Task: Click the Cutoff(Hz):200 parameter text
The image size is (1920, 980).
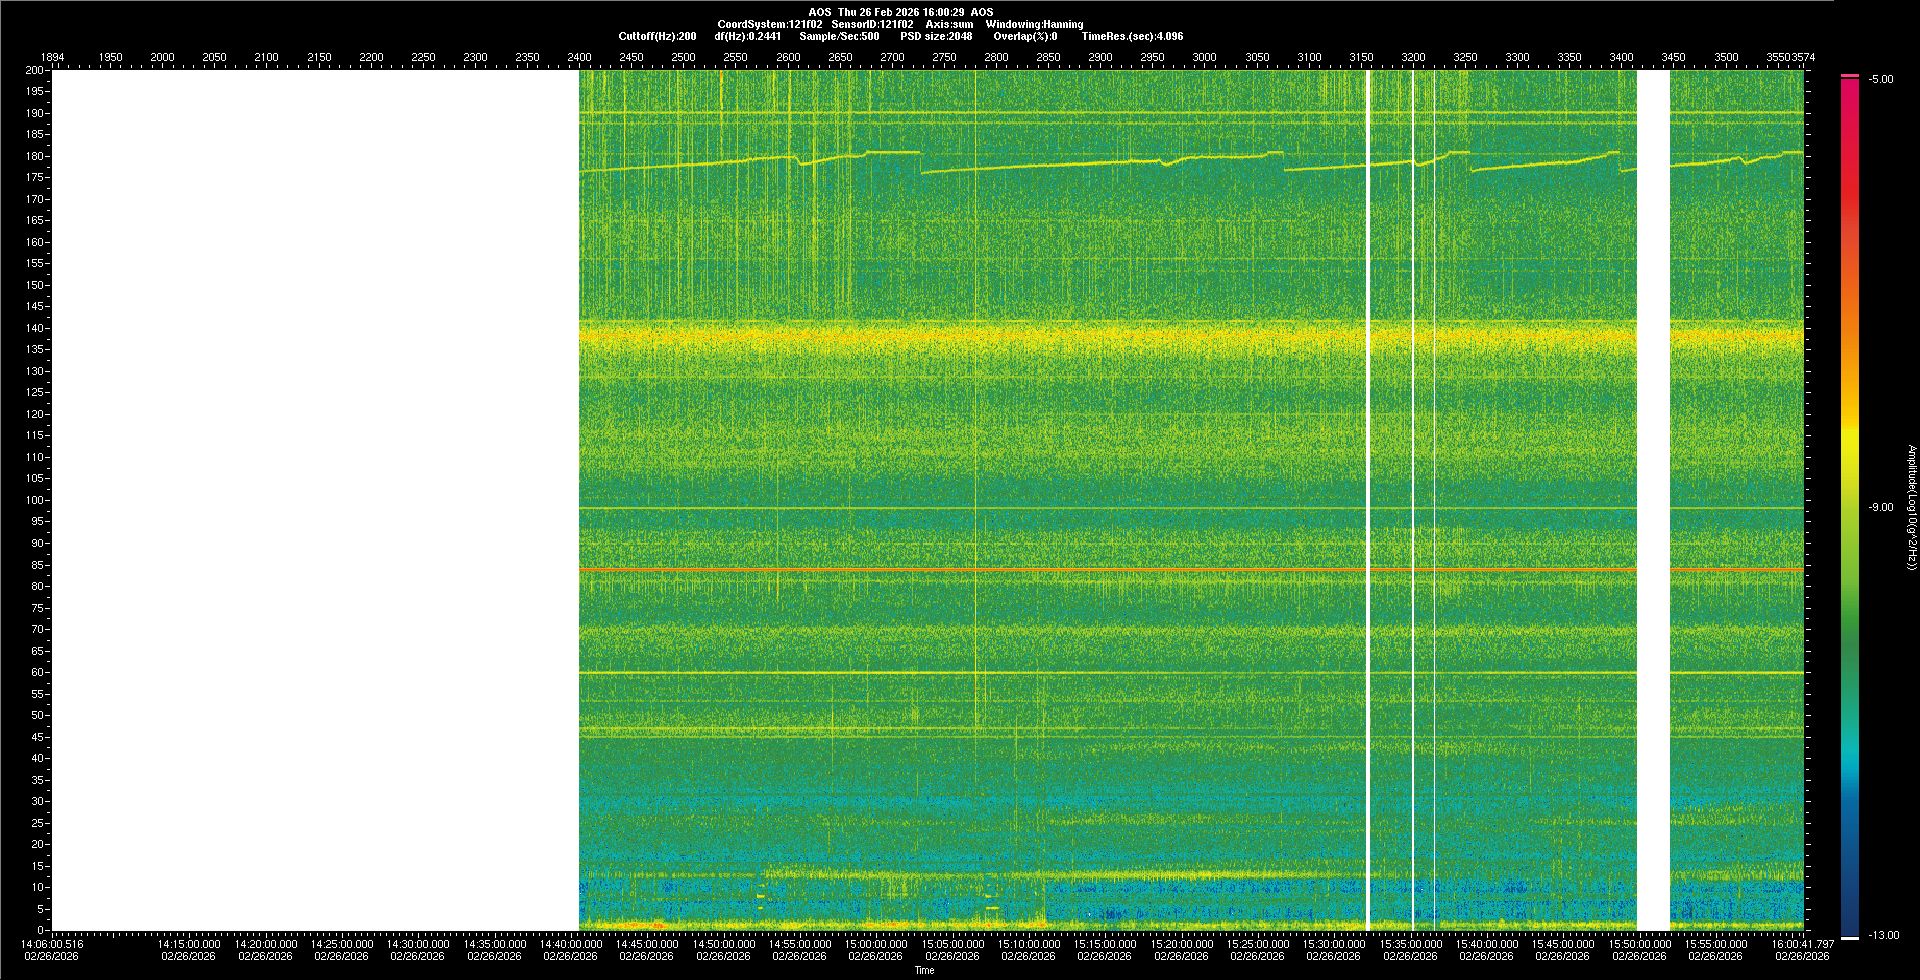Action: pyautogui.click(x=657, y=36)
